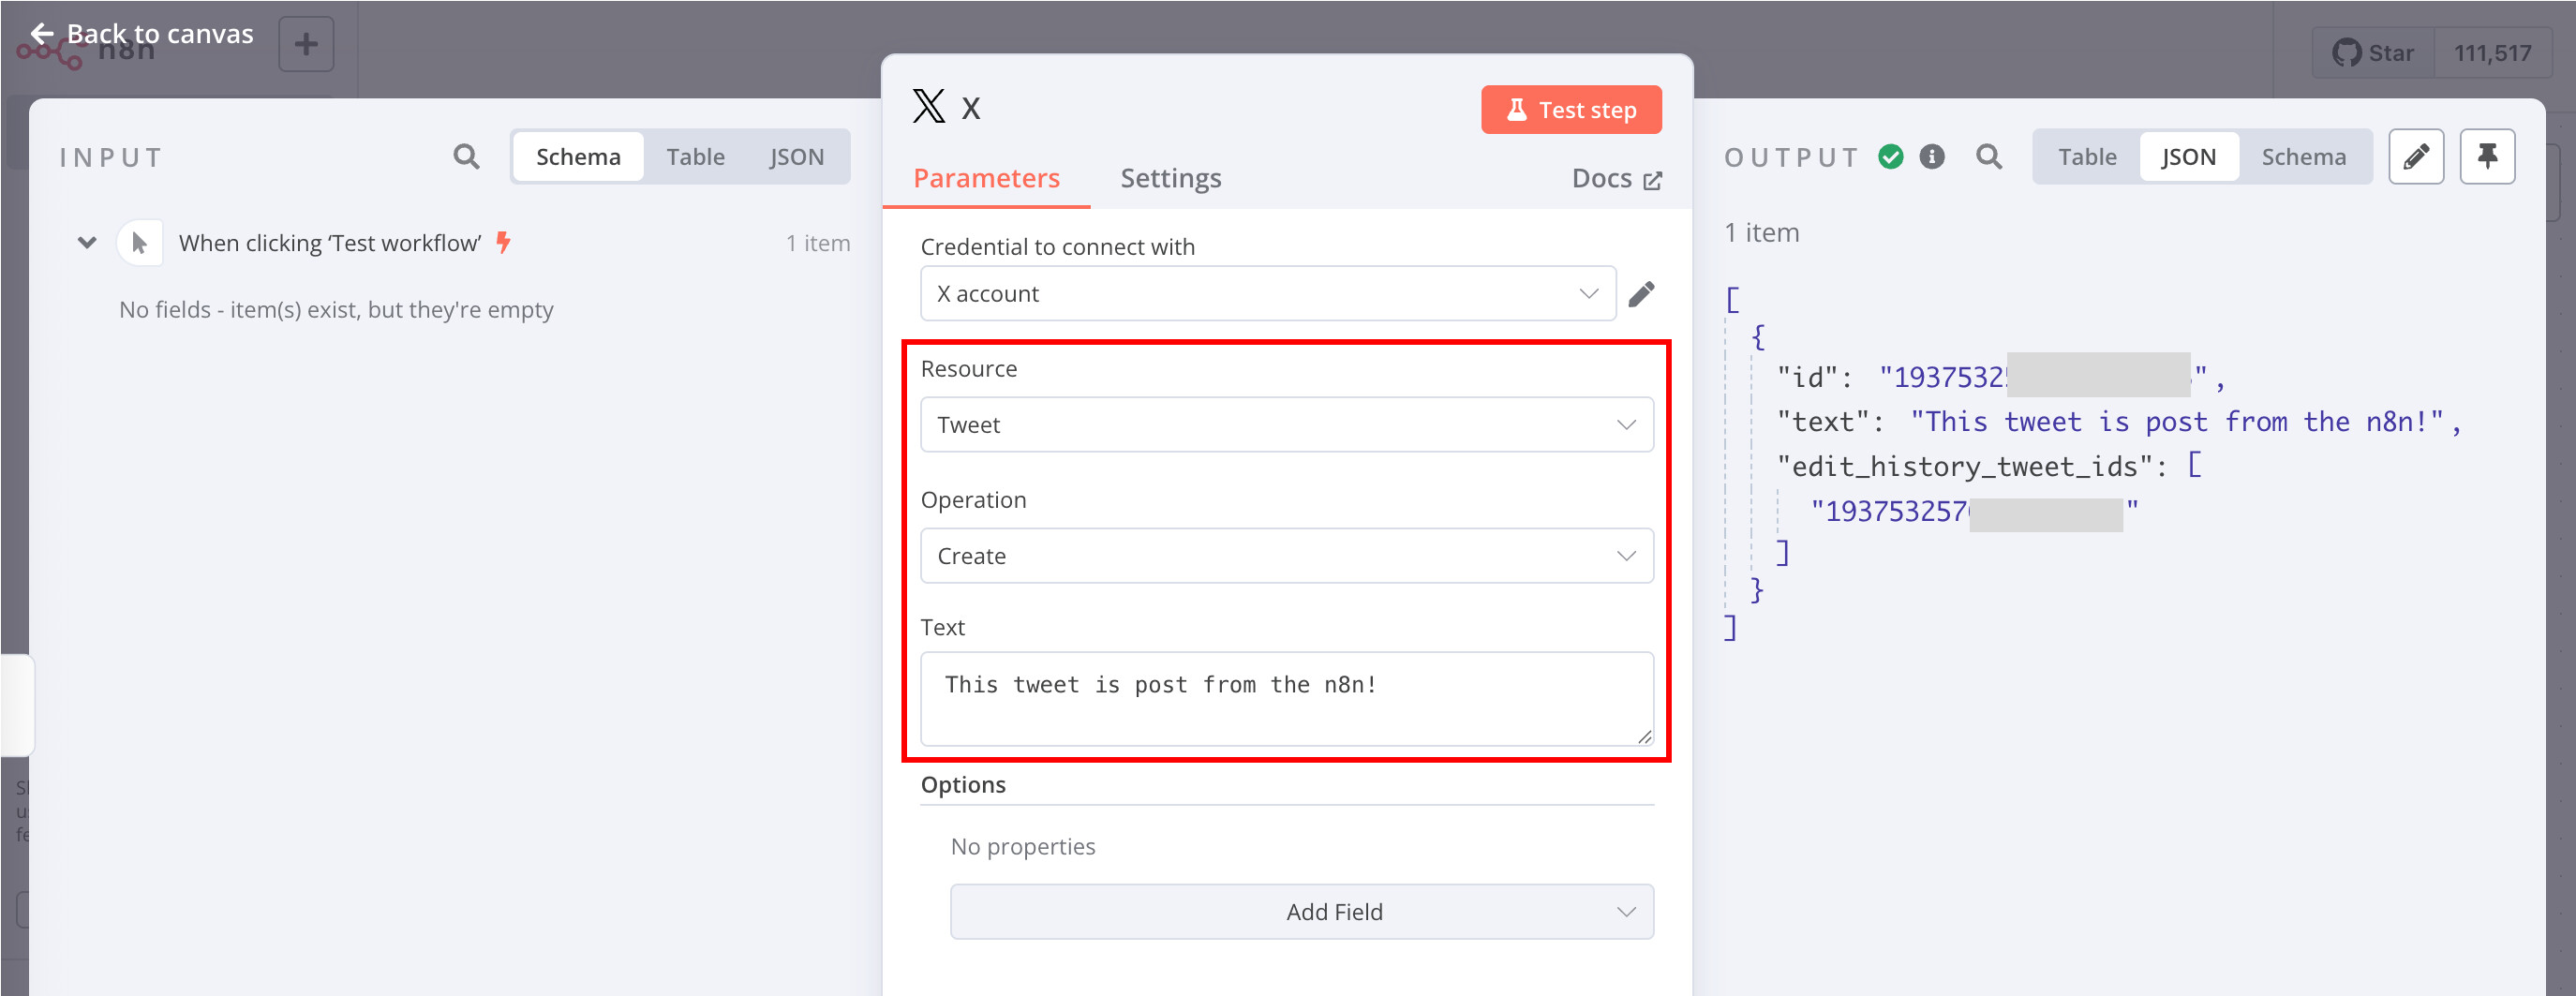
Task: Pin the output data
Action: (2487, 157)
